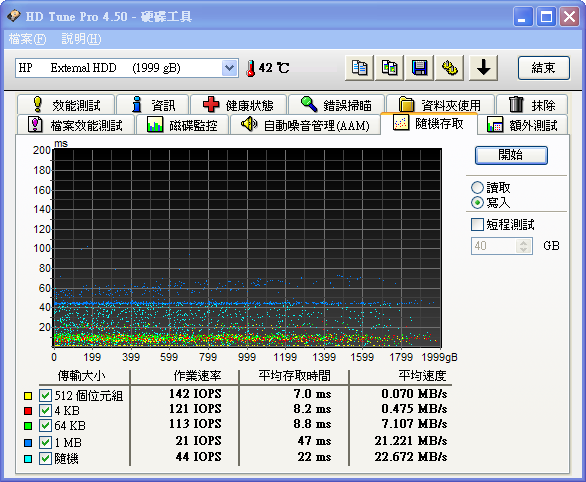Screen dimensions: 586x482
Task: Click the thermometer temperature icon
Action: (251, 68)
